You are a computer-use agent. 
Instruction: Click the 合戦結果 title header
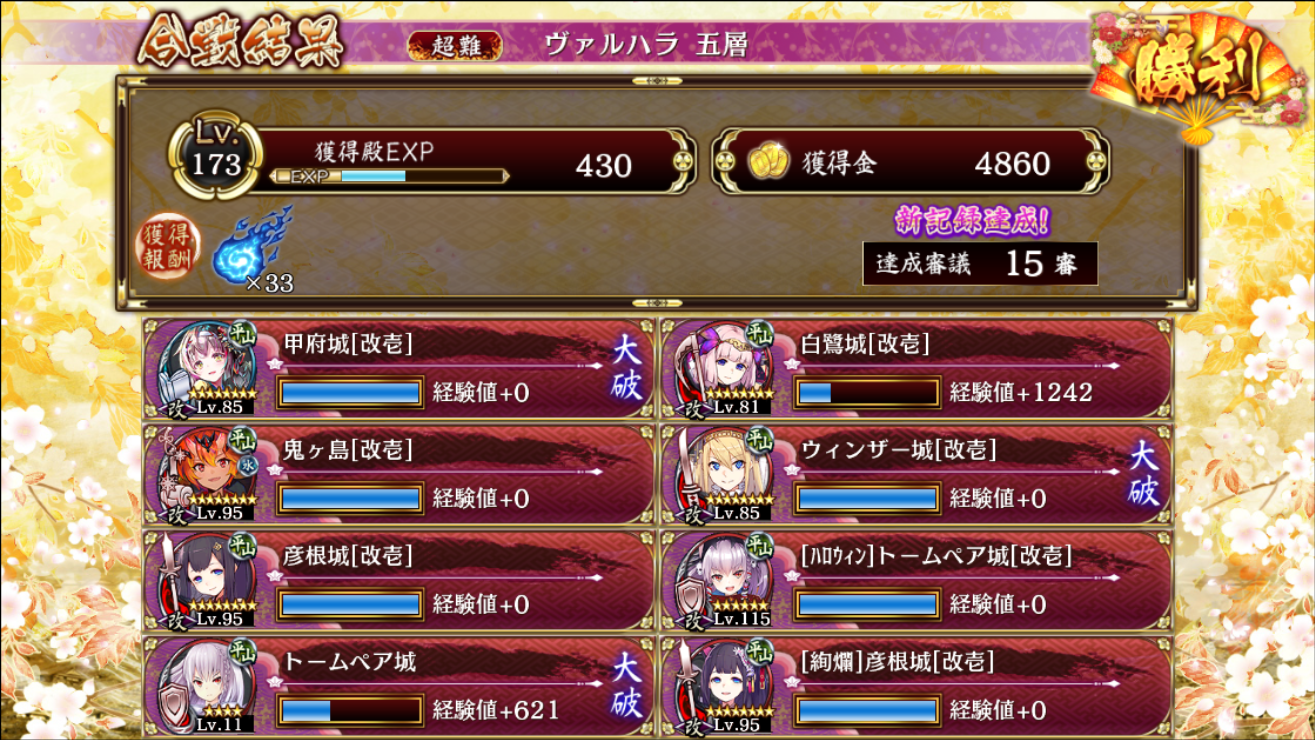click(x=240, y=42)
